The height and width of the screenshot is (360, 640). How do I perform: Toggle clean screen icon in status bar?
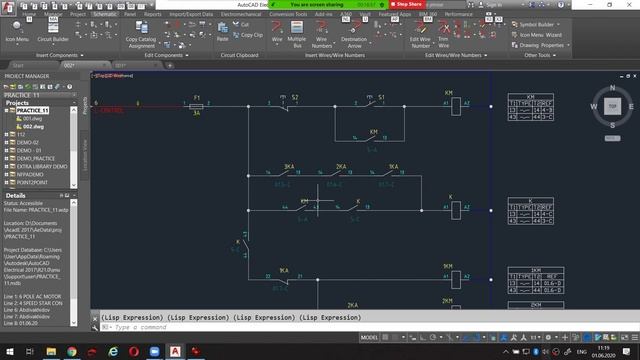click(x=624, y=338)
